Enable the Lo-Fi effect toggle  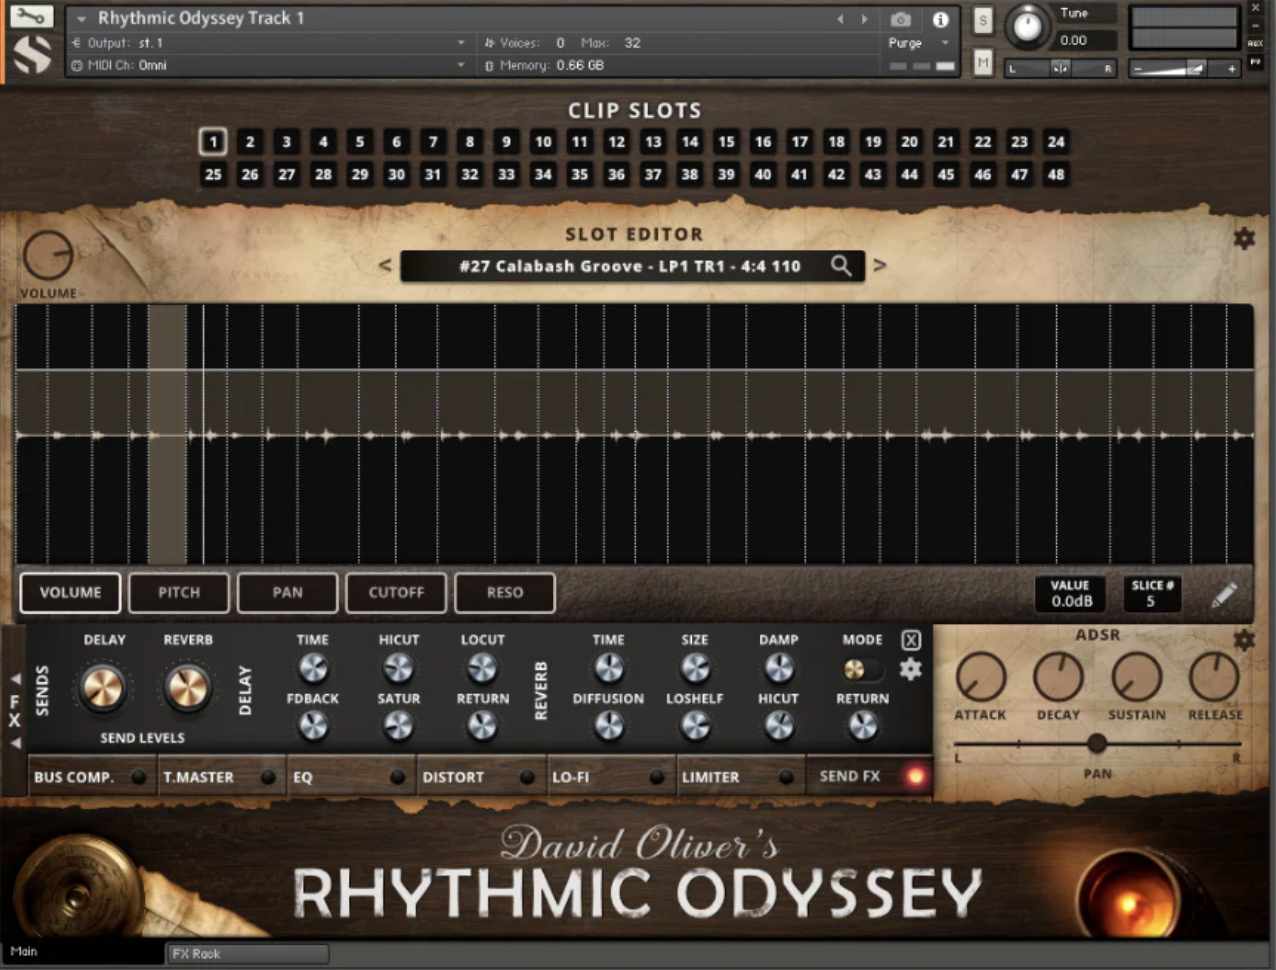(656, 777)
